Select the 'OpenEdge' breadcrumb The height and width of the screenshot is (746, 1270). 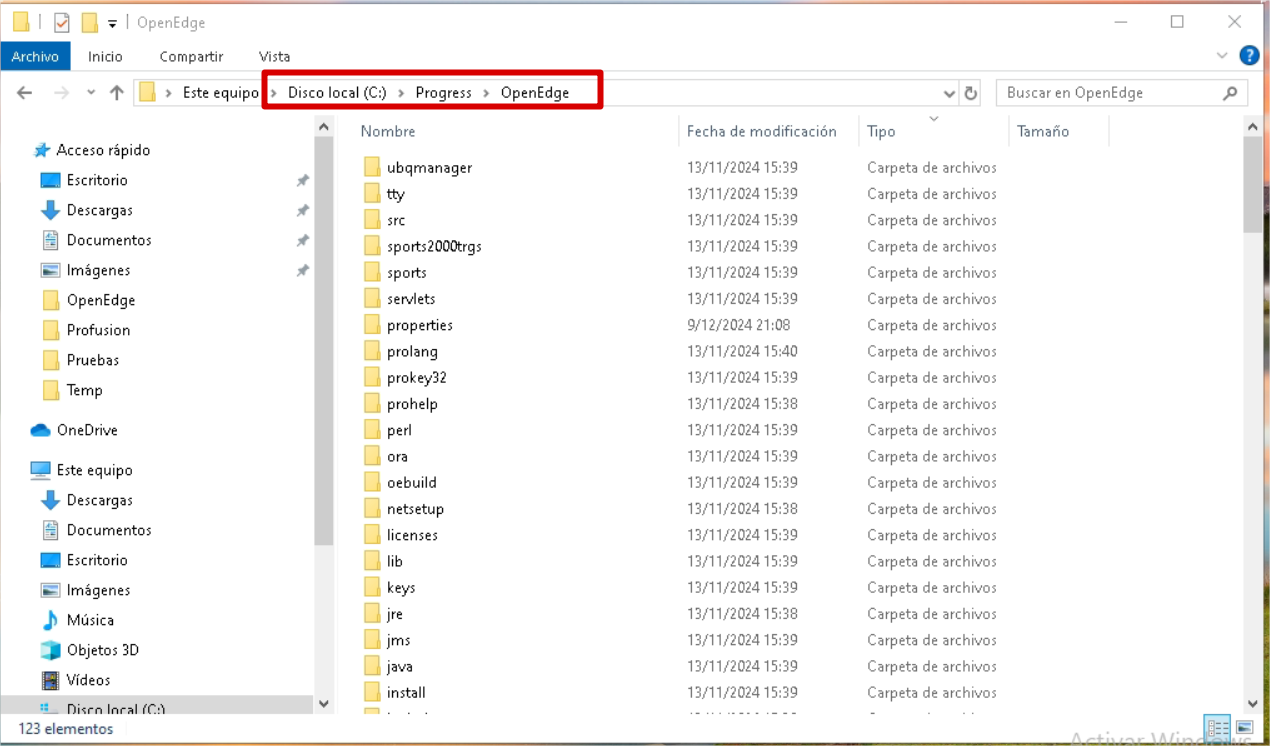(x=535, y=93)
